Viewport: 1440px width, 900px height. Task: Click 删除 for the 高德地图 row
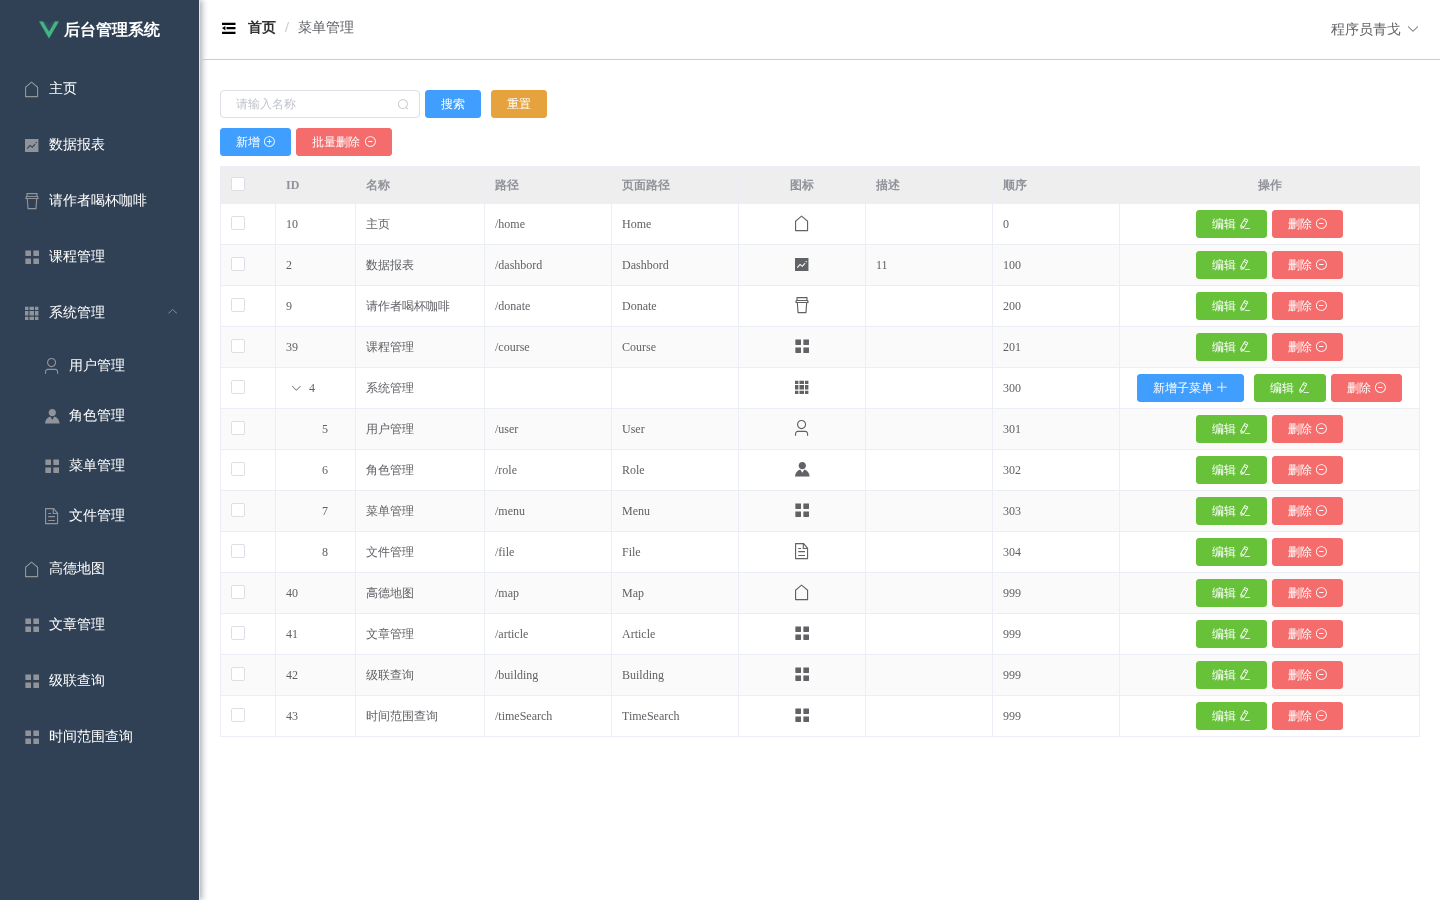pyautogui.click(x=1307, y=593)
